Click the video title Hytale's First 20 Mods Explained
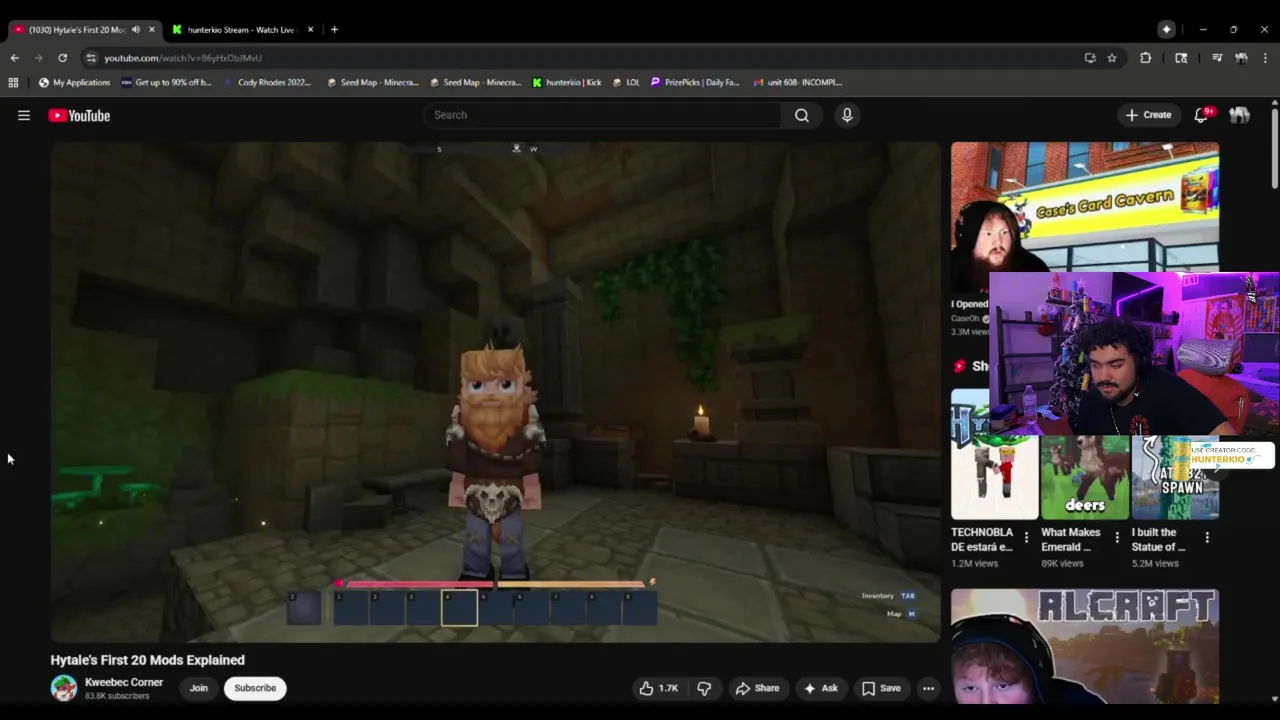This screenshot has width=1280, height=720. tap(148, 660)
